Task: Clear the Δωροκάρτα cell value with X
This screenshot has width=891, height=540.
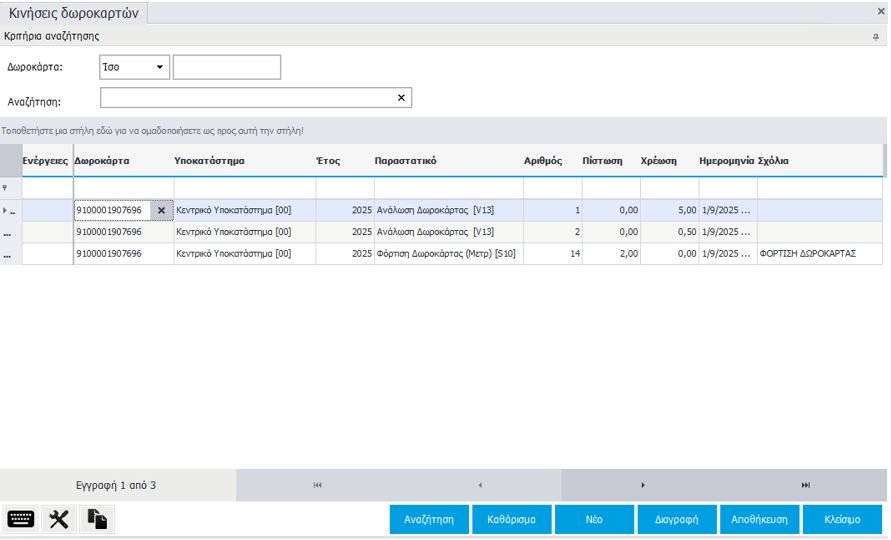Action: pos(161,211)
